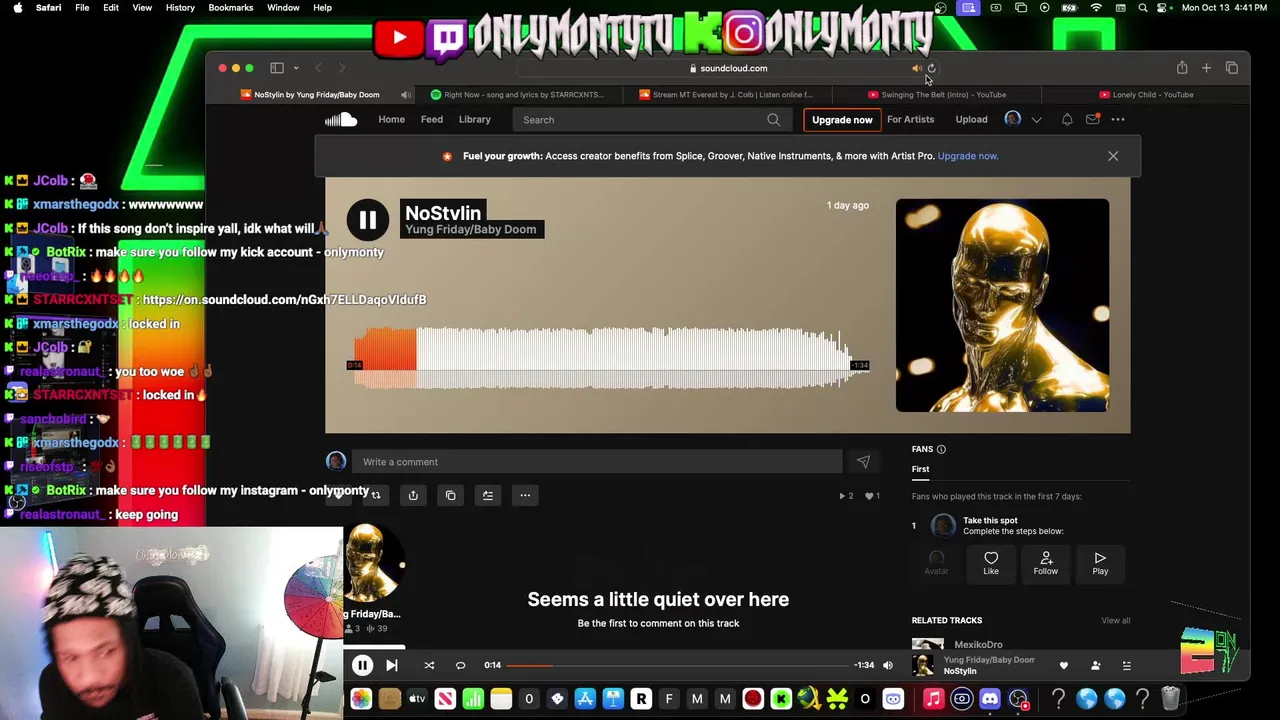Mute the tab audio icon in the address bar
This screenshot has height=720, width=1280.
[916, 68]
